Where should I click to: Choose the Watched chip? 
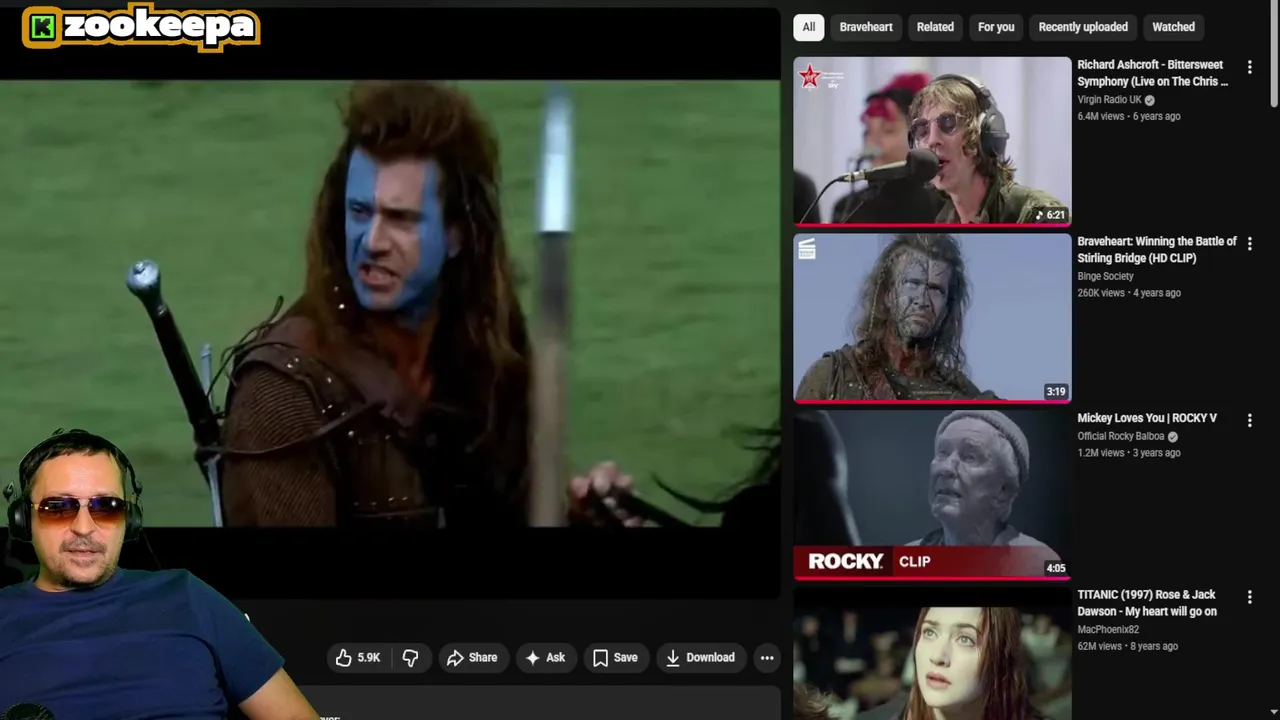pos(1173,27)
